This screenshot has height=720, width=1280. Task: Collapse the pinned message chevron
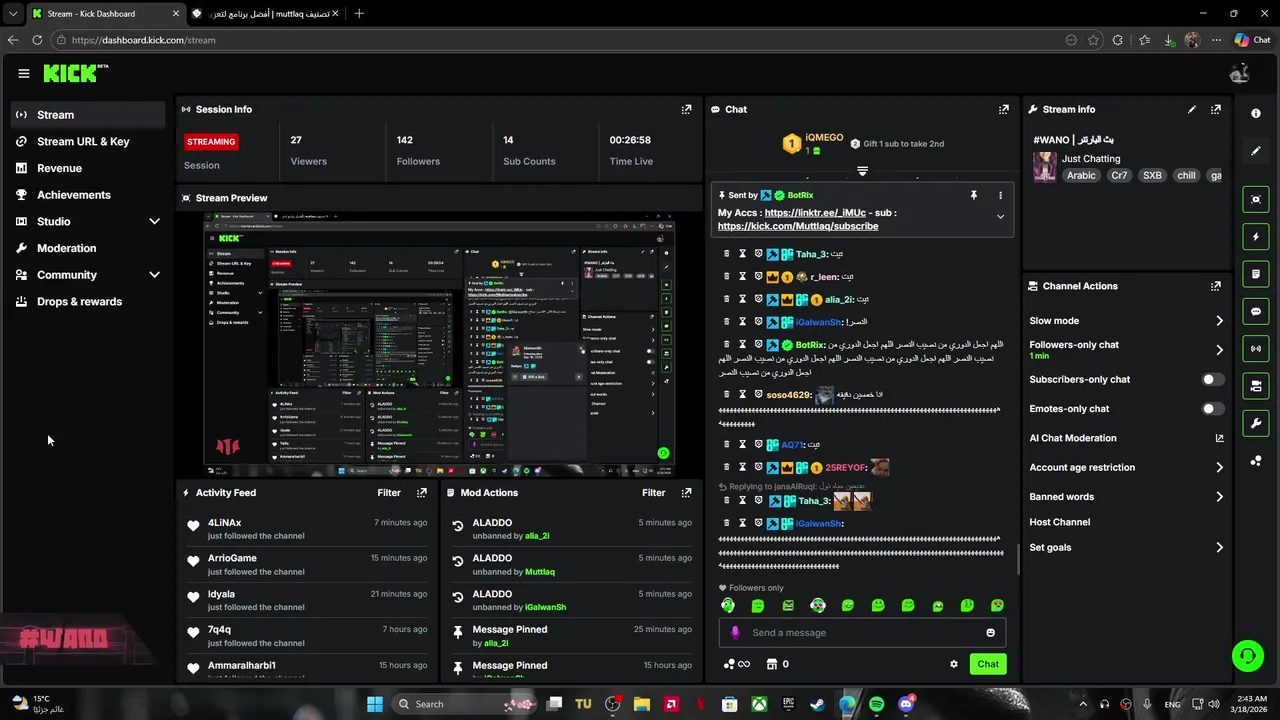(x=1000, y=217)
